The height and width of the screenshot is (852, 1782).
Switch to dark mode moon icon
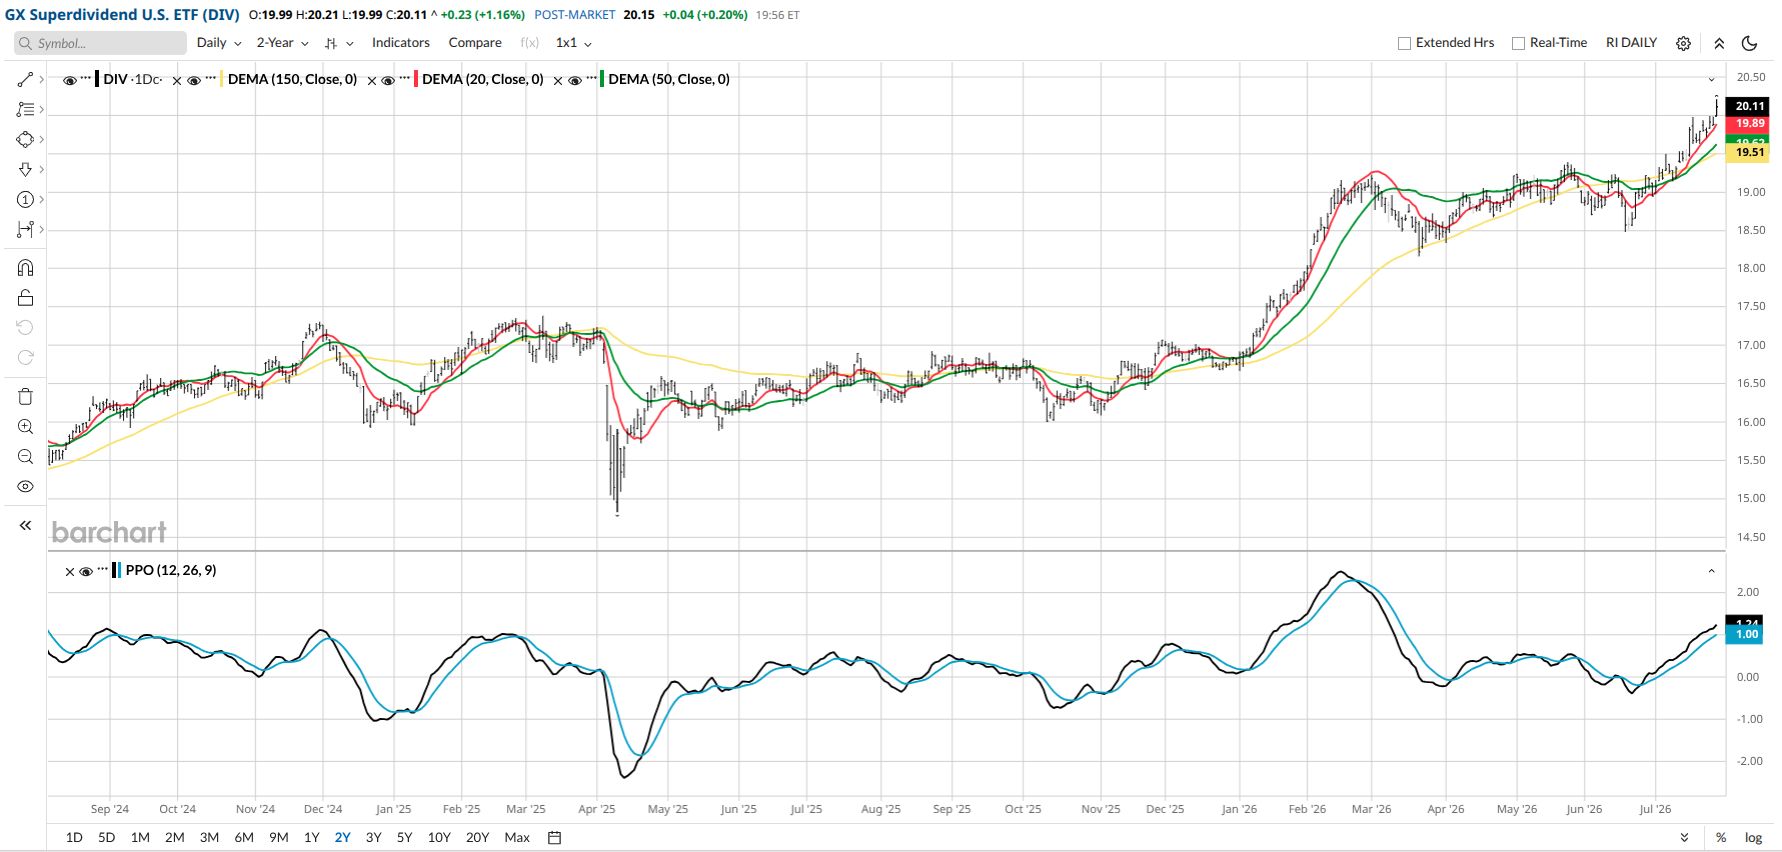point(1749,43)
